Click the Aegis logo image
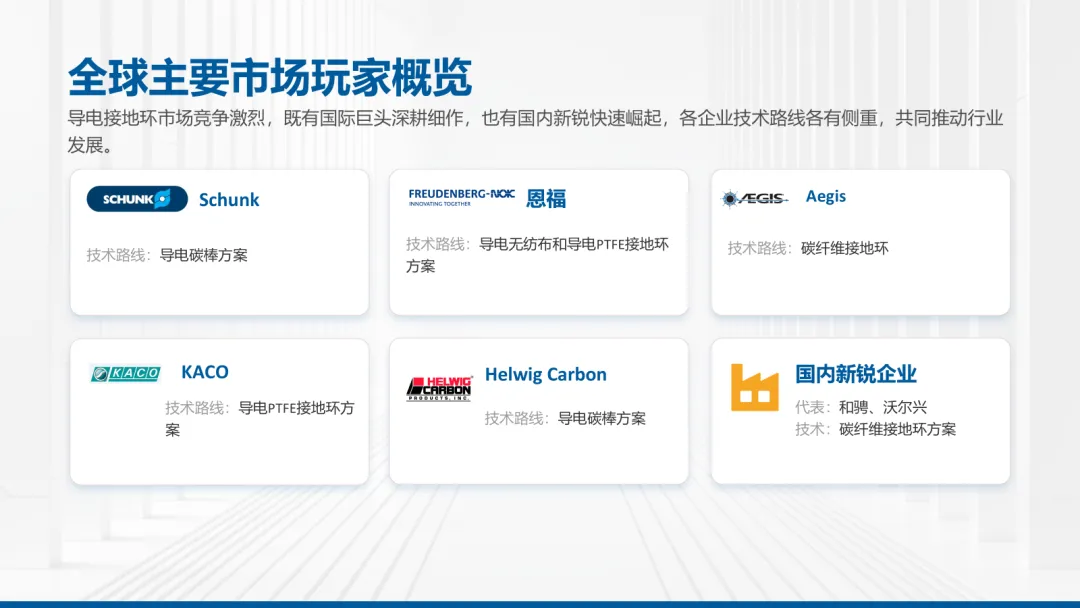This screenshot has width=1080, height=608. (x=754, y=198)
